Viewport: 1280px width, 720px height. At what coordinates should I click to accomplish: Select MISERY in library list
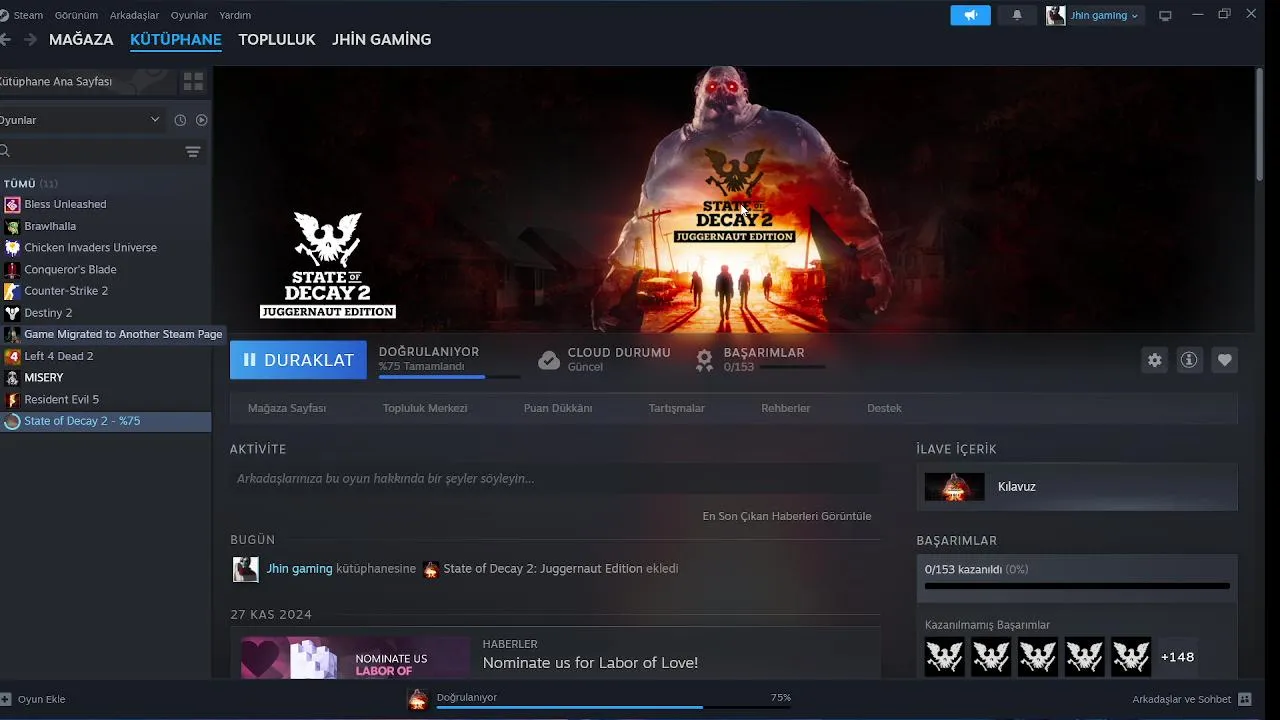tap(44, 378)
